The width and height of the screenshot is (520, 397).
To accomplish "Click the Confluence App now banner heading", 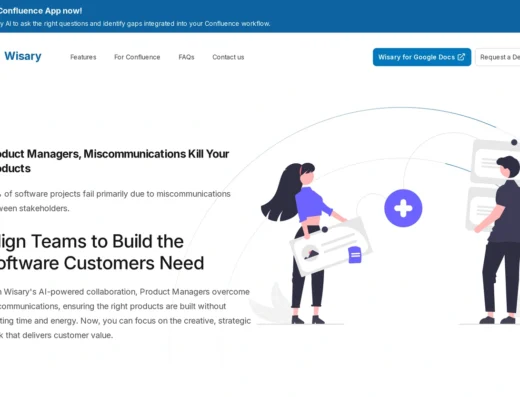I will click(40, 11).
